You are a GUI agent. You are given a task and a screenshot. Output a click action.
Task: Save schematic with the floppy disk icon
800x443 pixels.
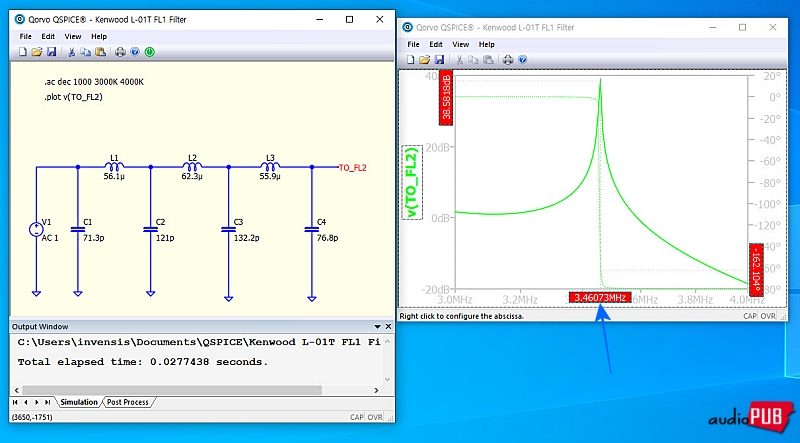(51, 52)
